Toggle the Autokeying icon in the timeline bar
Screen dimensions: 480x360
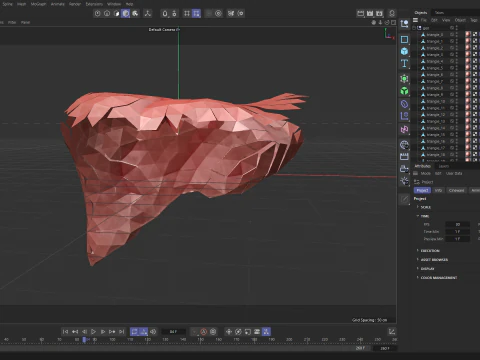tap(204, 332)
